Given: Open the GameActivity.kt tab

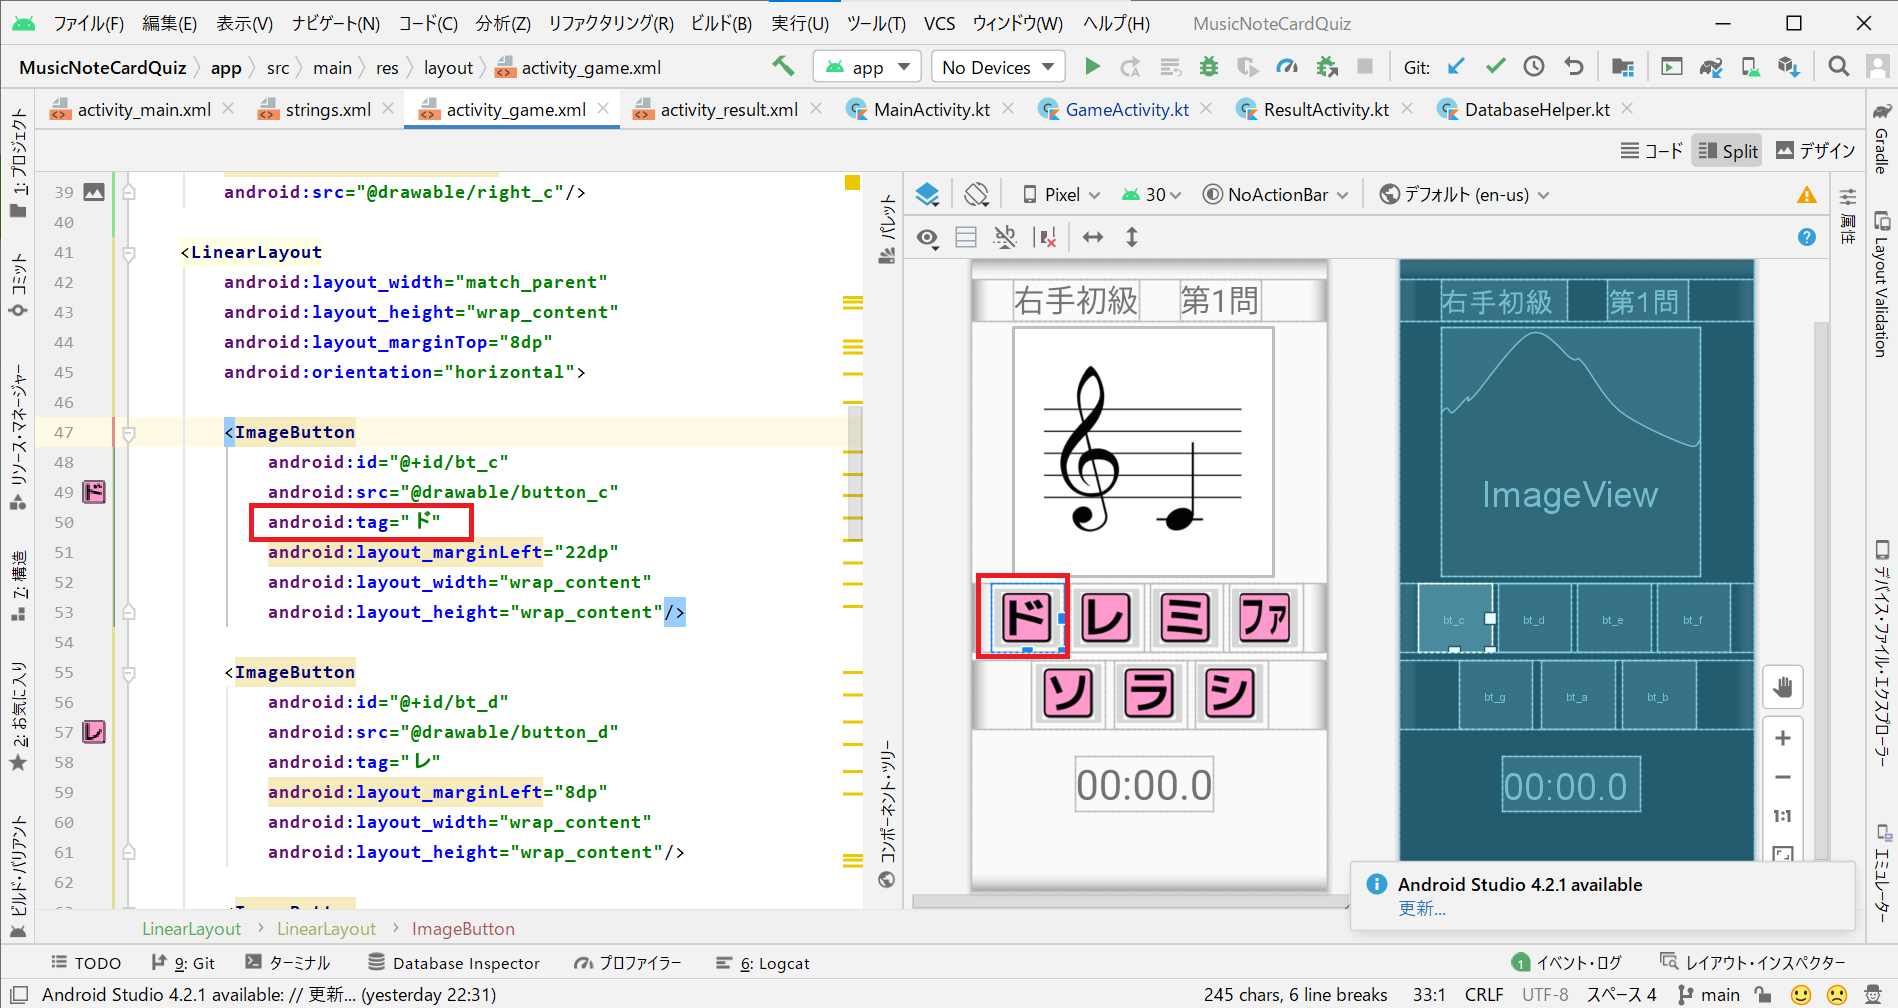Looking at the screenshot, I should tap(1126, 110).
